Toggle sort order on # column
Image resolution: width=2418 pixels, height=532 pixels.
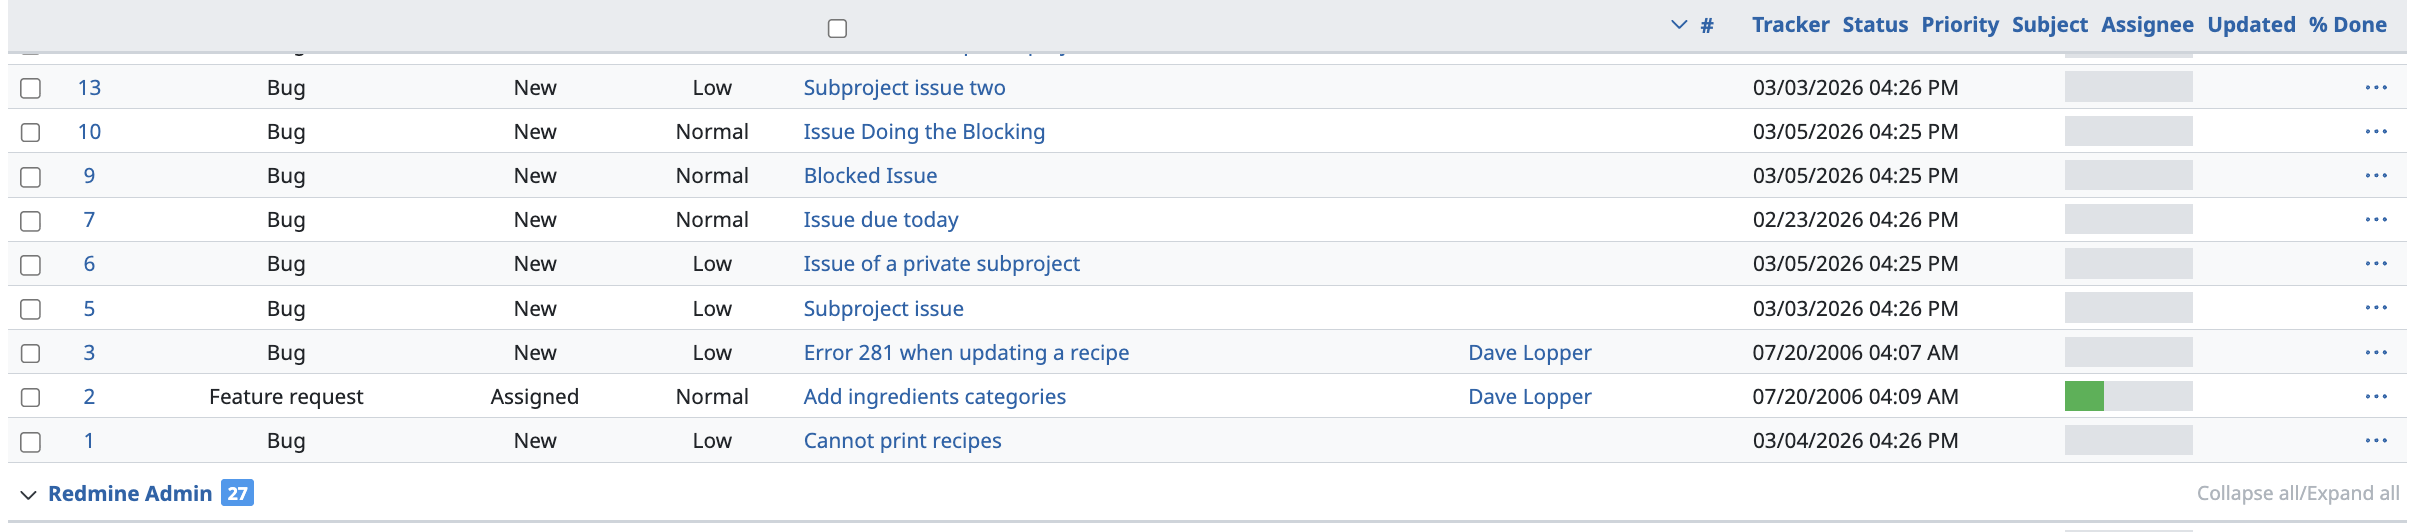coord(1706,25)
